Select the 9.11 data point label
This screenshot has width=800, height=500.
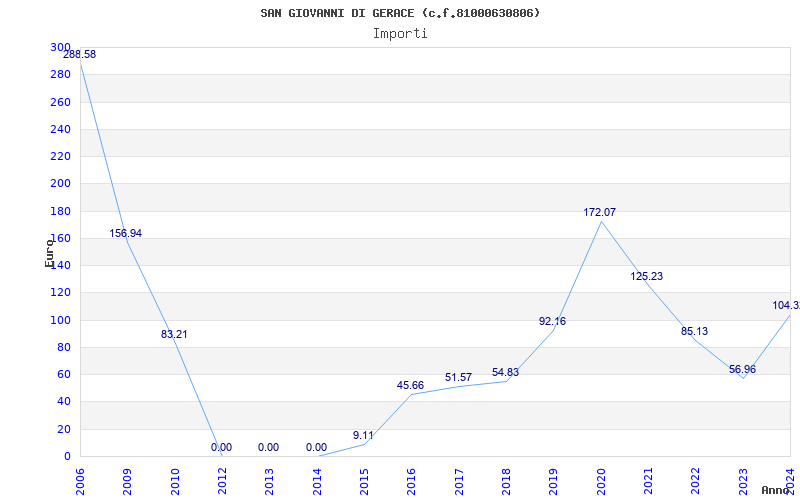pos(363,435)
